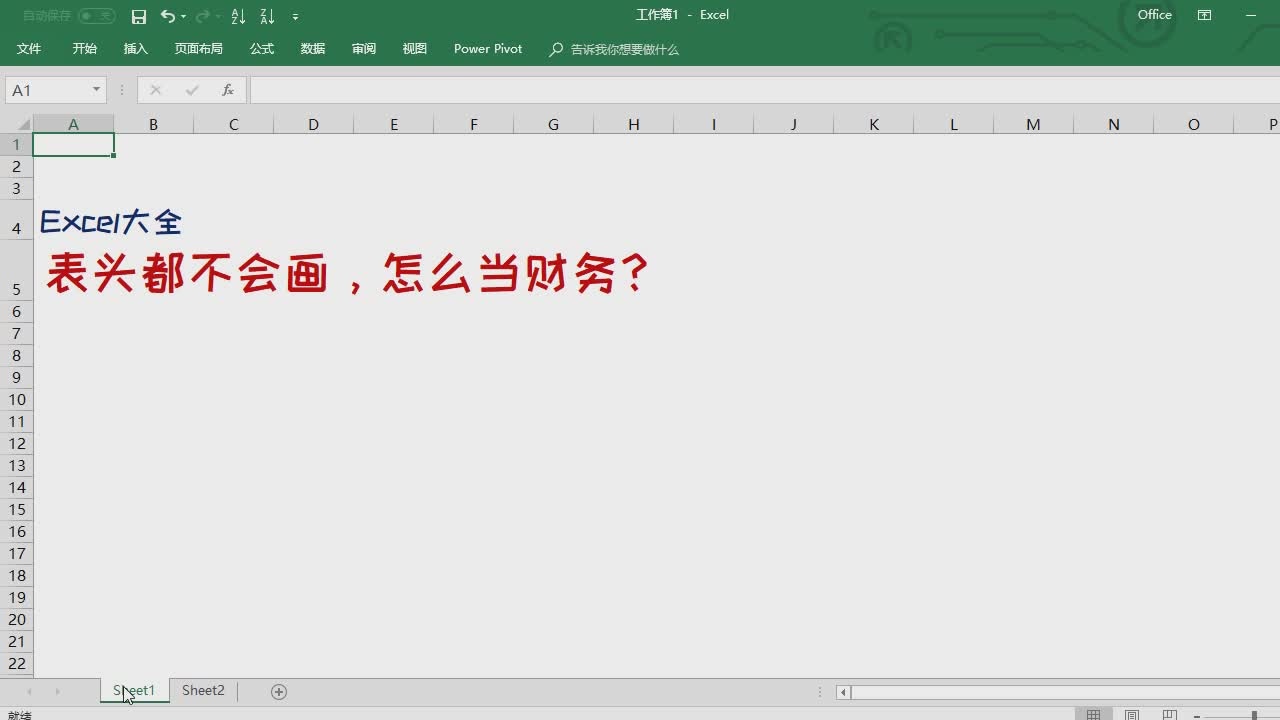
Task: Click the Cancel X icon in formula bar
Action: click(155, 90)
